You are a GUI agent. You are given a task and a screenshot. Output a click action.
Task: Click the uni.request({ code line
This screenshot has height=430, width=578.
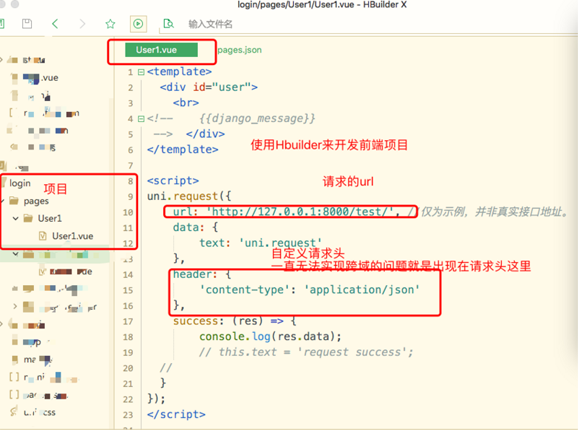(x=189, y=196)
